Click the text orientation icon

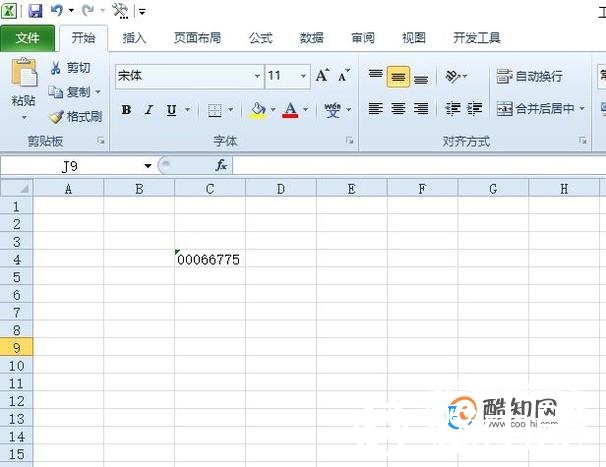tap(453, 76)
